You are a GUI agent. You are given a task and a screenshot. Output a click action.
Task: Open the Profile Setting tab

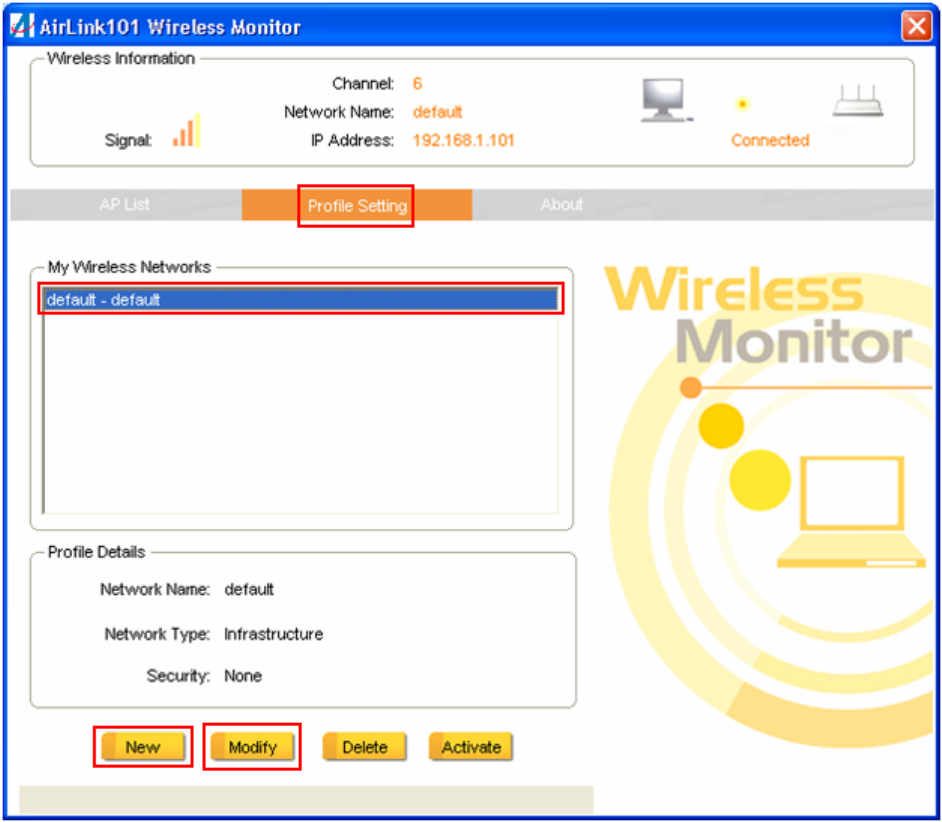coord(357,206)
